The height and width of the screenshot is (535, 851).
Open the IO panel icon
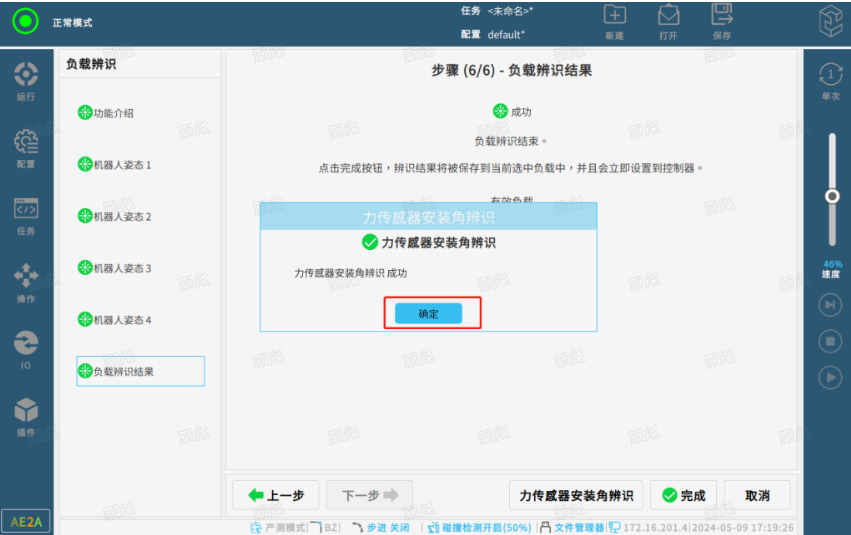point(26,348)
